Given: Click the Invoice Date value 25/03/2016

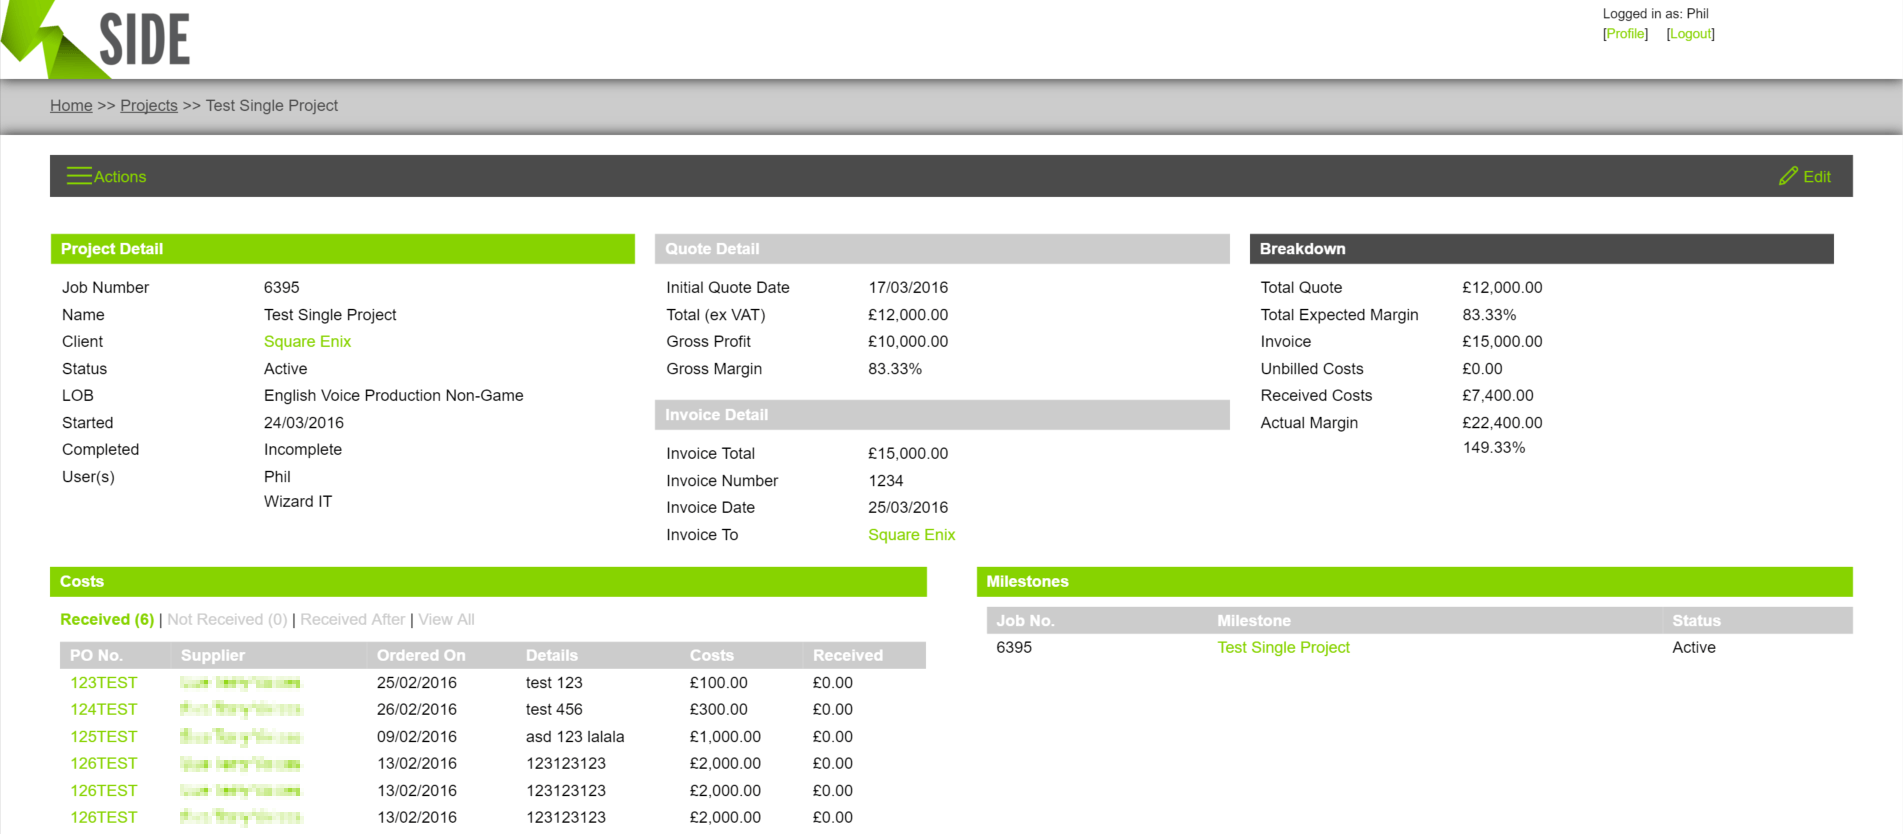Looking at the screenshot, I should (x=908, y=508).
